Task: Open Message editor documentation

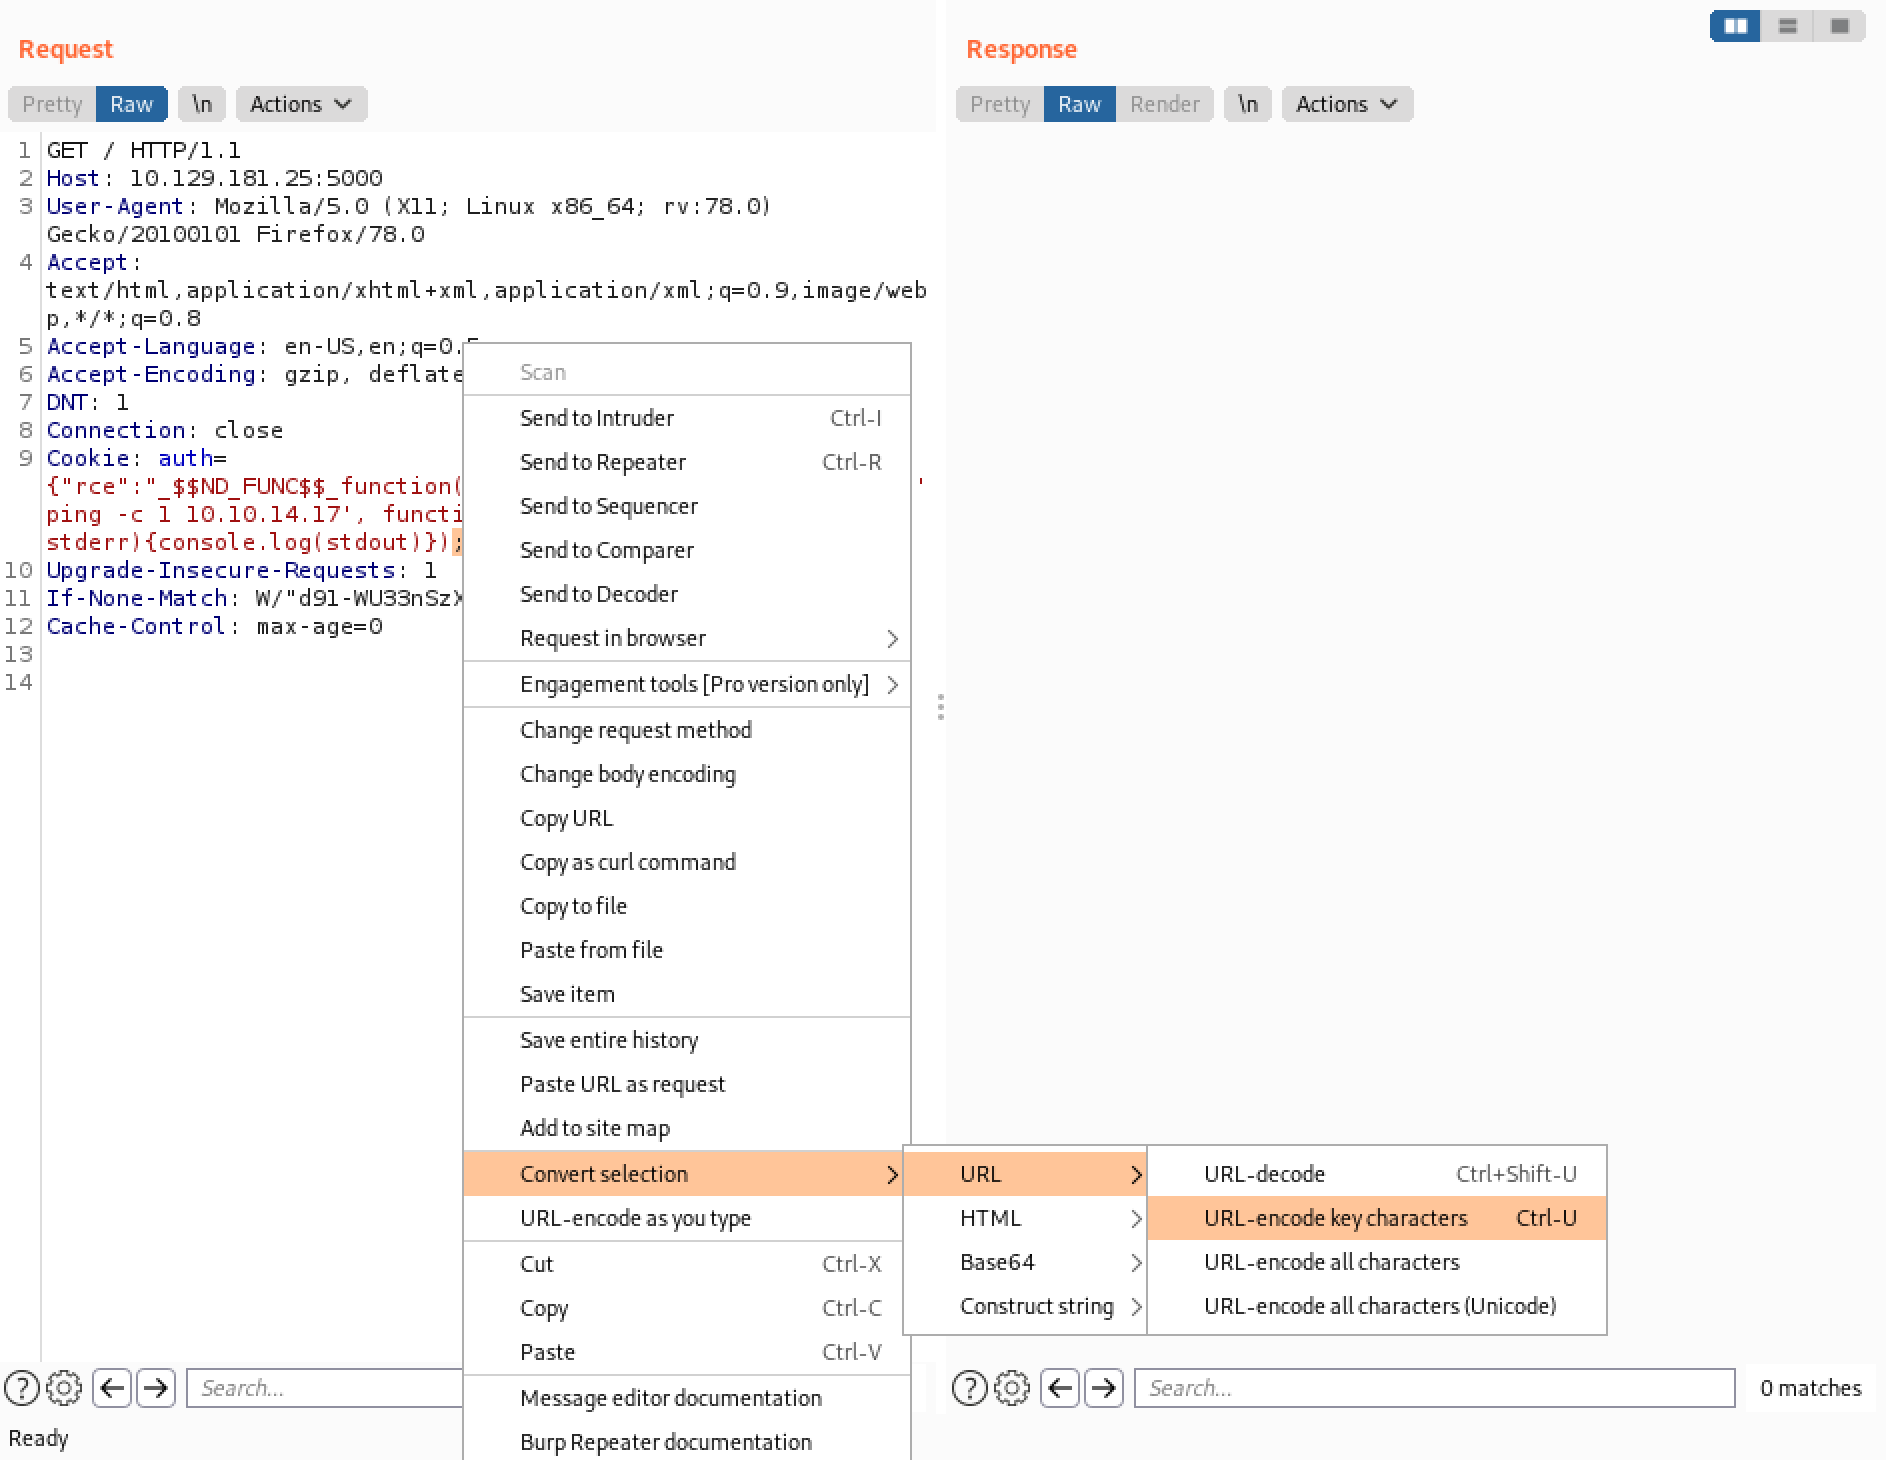Action: [x=687, y=1398]
